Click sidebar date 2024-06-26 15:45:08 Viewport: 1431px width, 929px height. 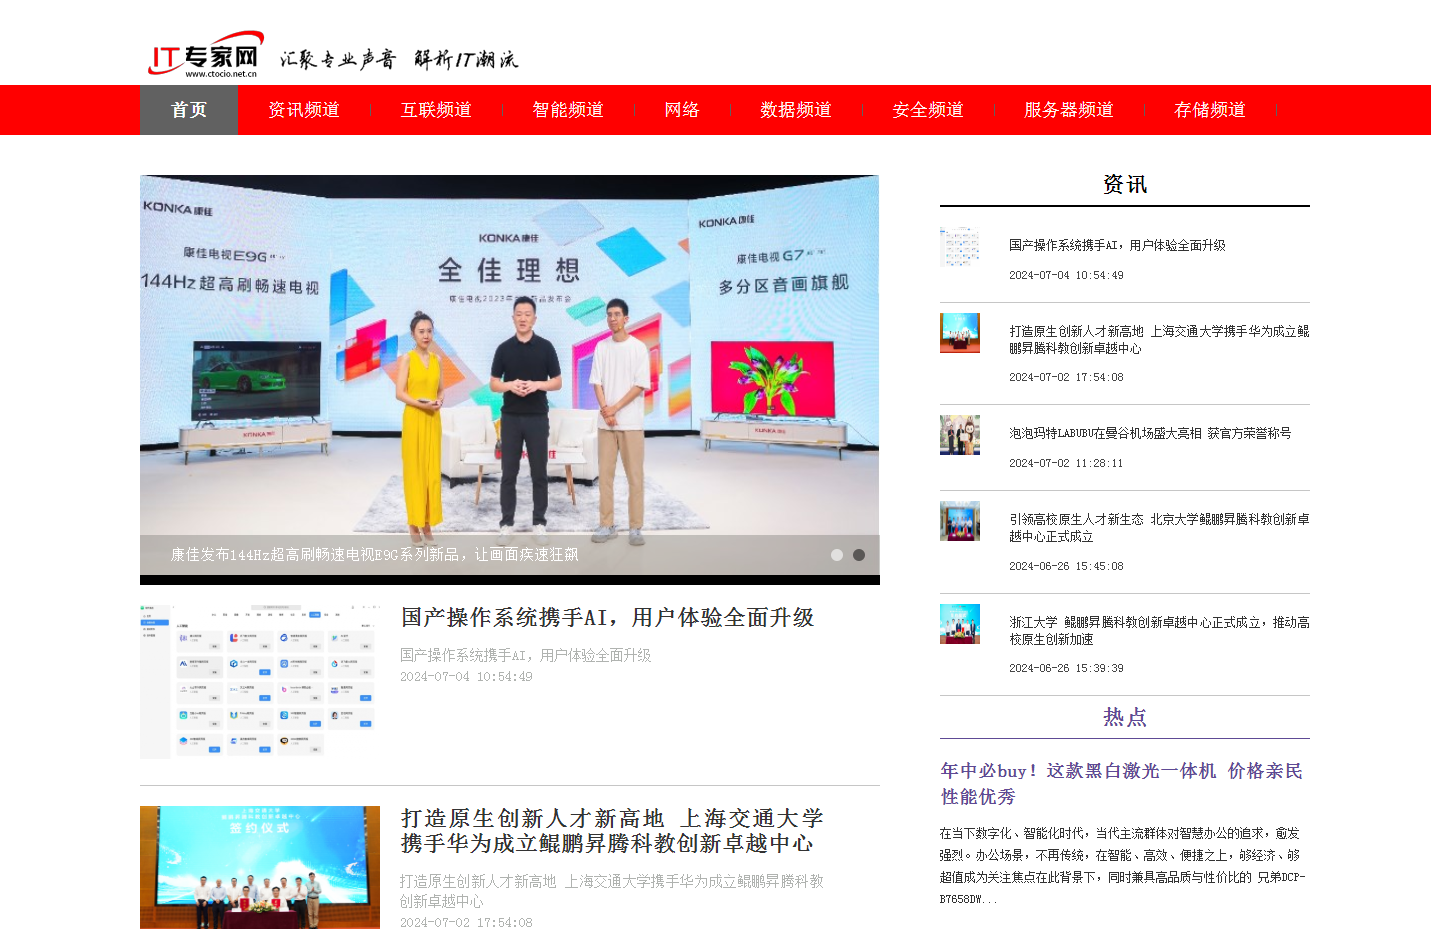click(1066, 567)
